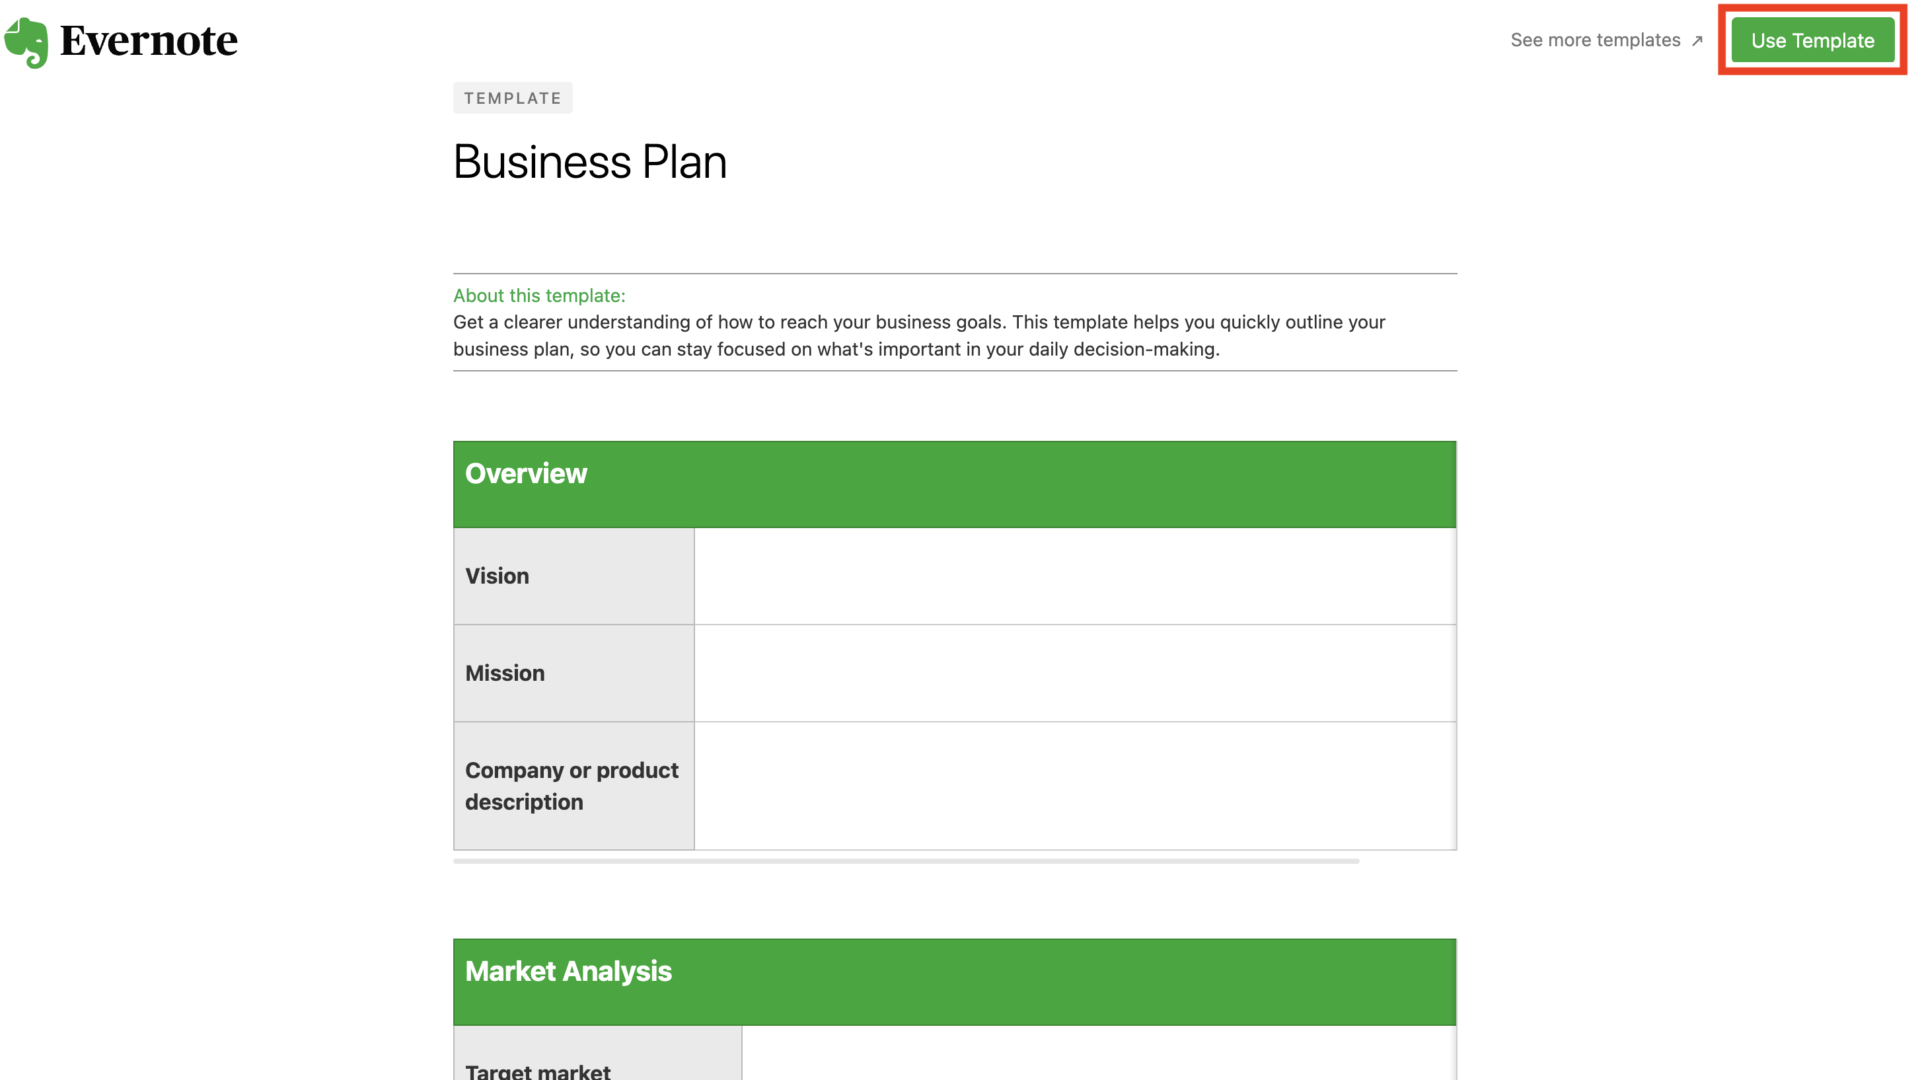Open See more templates
This screenshot has height=1080, width=1920.
[x=1596, y=41]
